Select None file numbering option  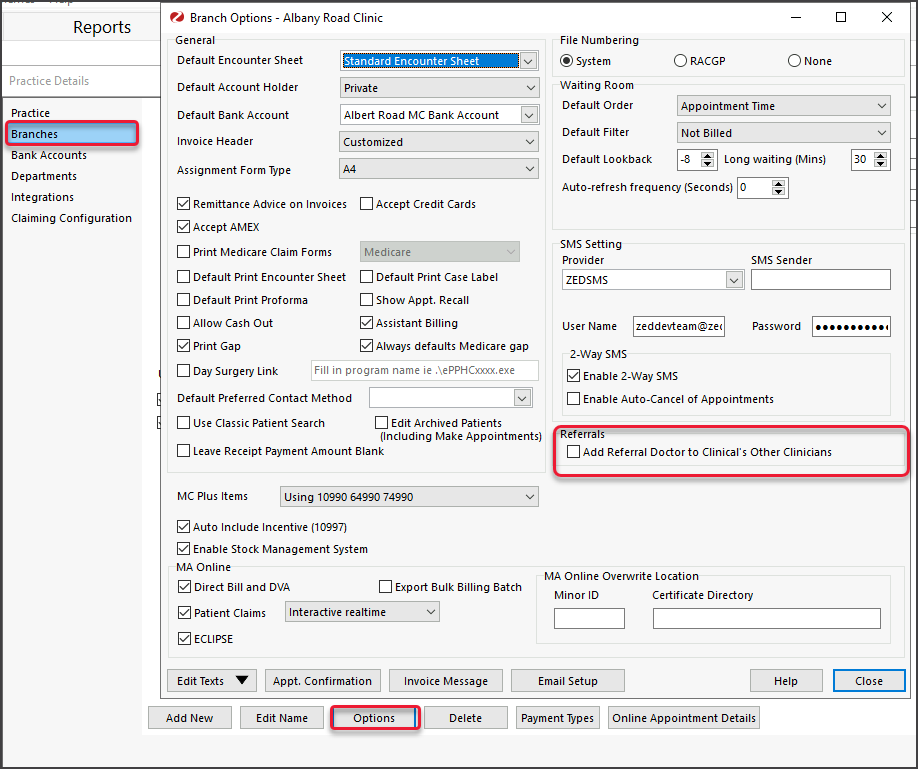794,61
